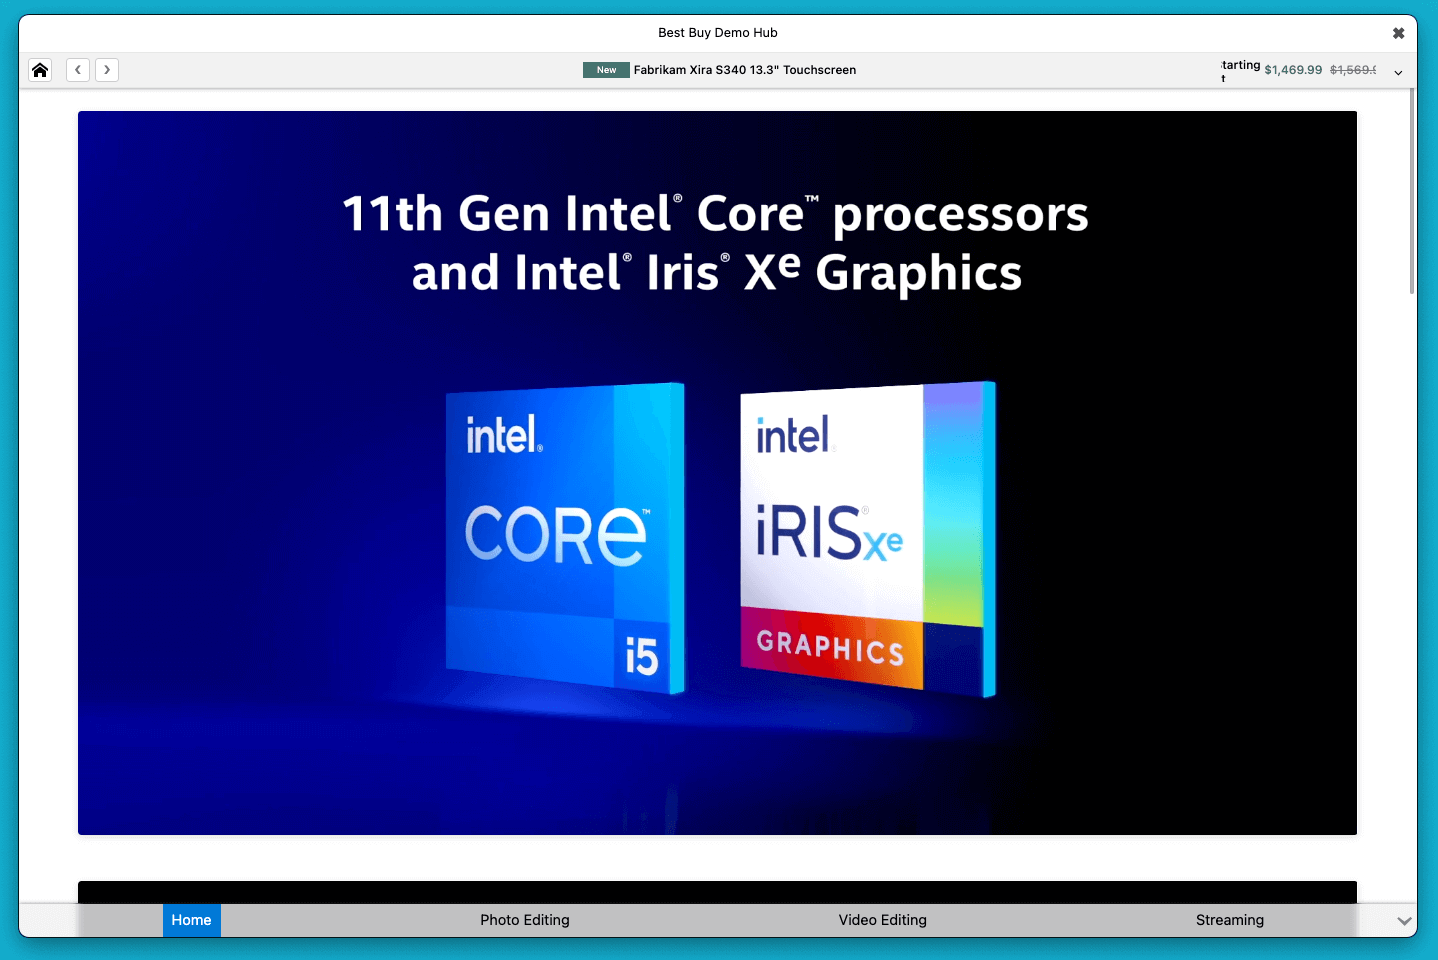Click the 11th Gen Intel Core headline
Viewport: 1438px width, 960px height.
click(716, 243)
